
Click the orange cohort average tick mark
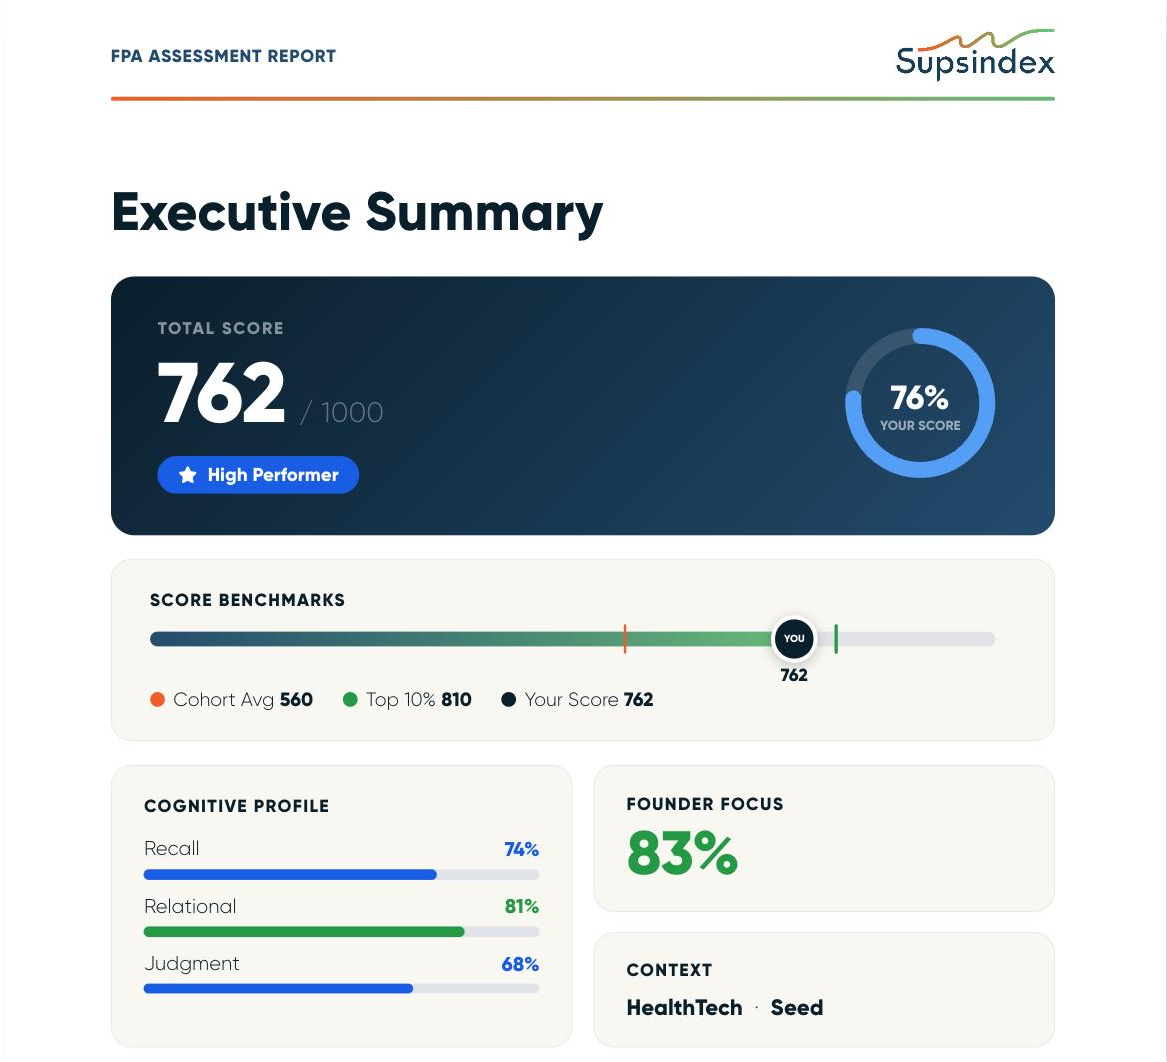(624, 639)
